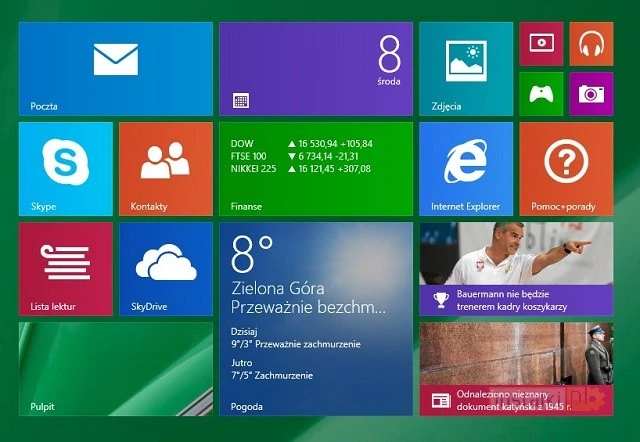This screenshot has width=640, height=442.
Task: Launch Internet Explorer
Action: (x=466, y=168)
